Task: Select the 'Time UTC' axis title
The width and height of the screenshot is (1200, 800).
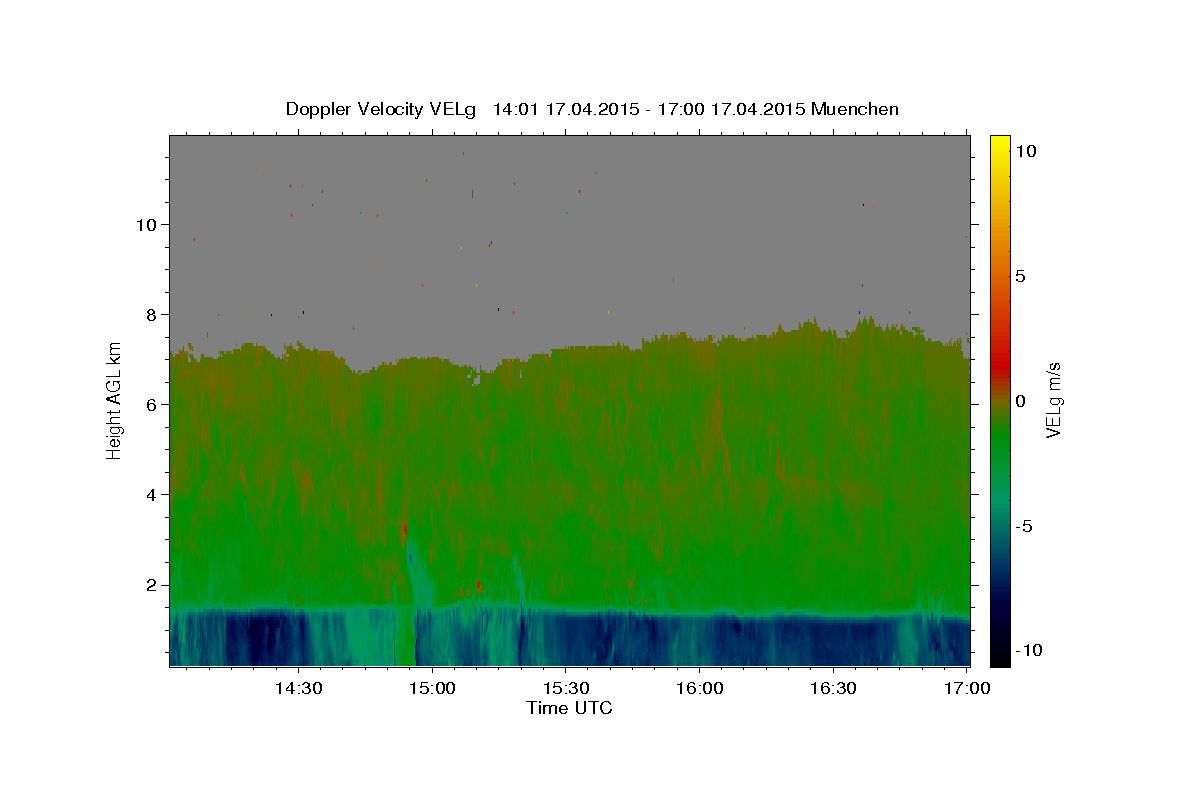Action: (569, 708)
